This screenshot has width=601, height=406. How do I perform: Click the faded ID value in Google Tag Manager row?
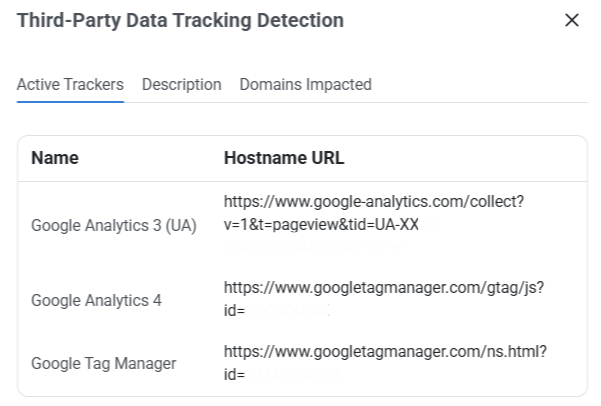click(294, 375)
